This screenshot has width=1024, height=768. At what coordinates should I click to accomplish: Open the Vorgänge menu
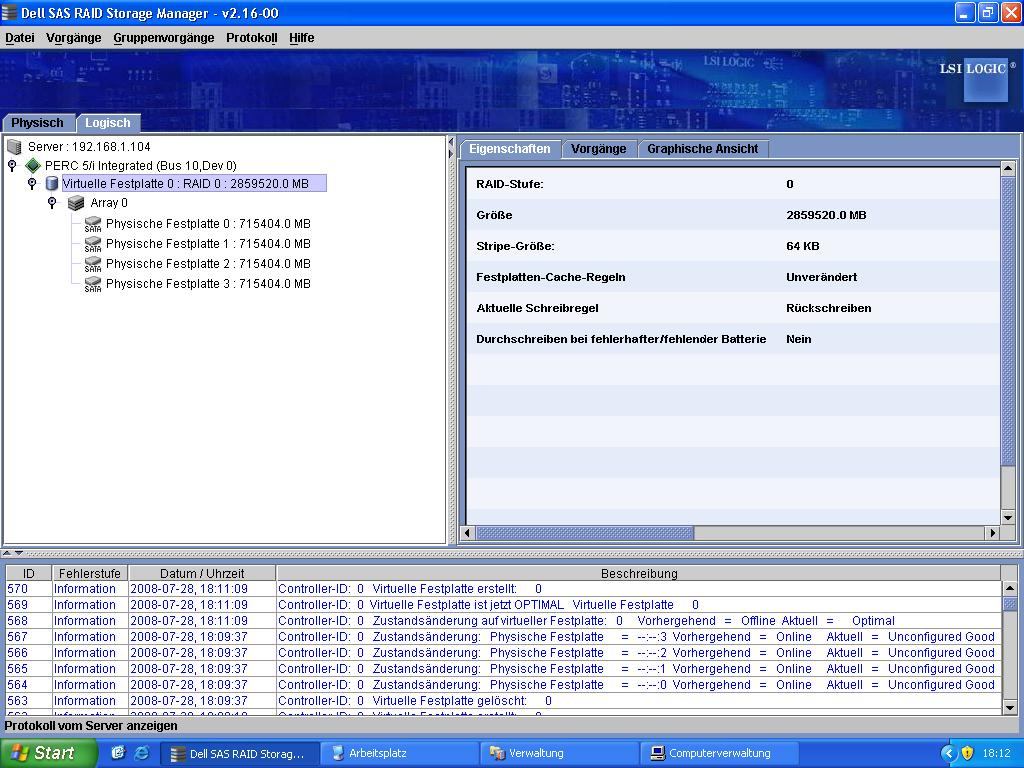(x=74, y=38)
